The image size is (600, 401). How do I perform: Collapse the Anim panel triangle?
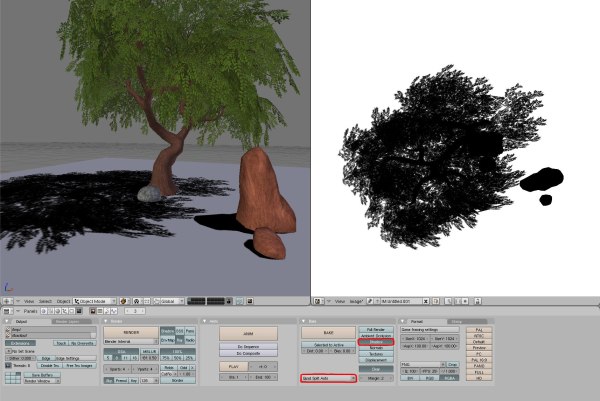click(x=204, y=321)
